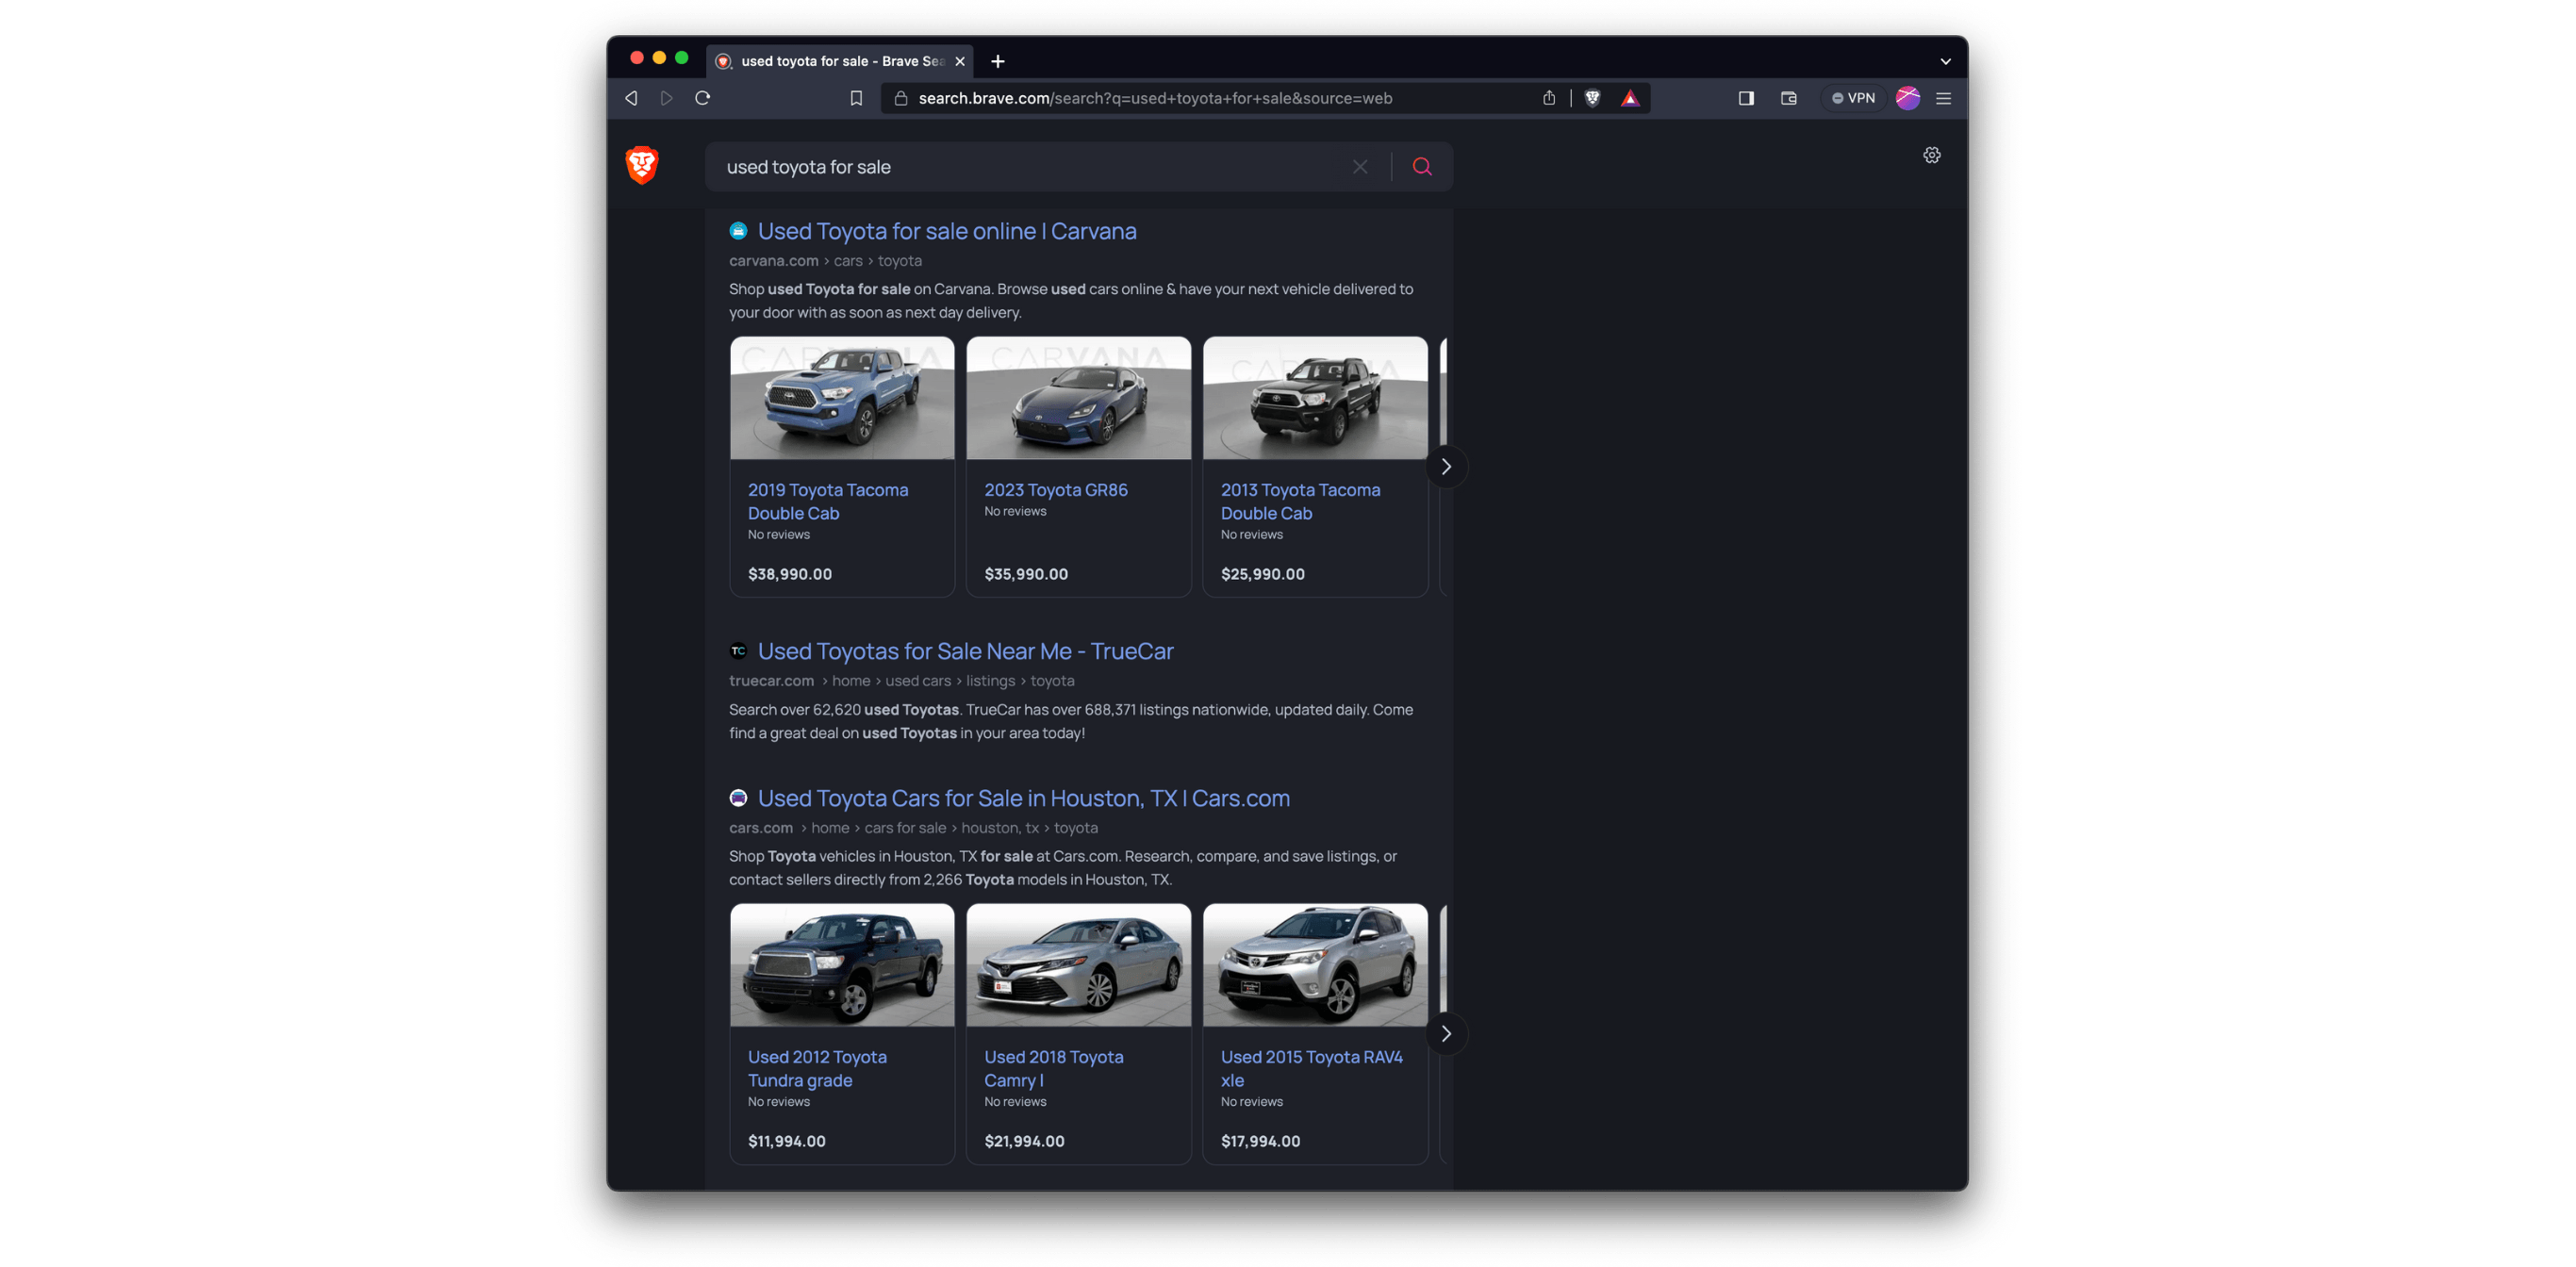Open 'Used Toyota Cars for Sale in Houston' result

pos(1023,798)
